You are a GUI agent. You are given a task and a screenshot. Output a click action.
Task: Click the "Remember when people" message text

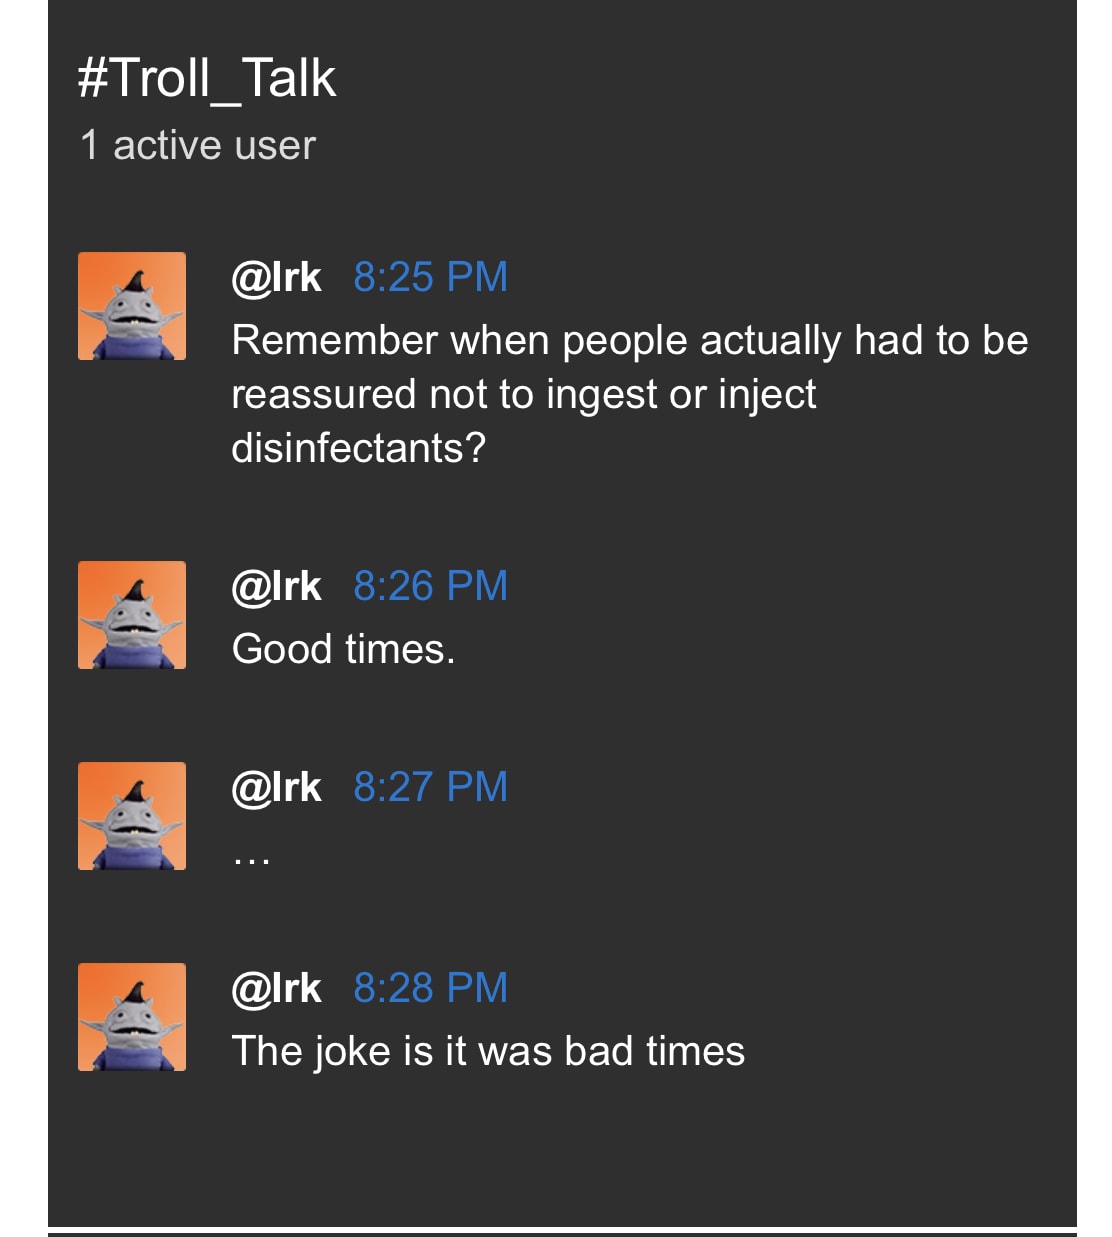[629, 342]
